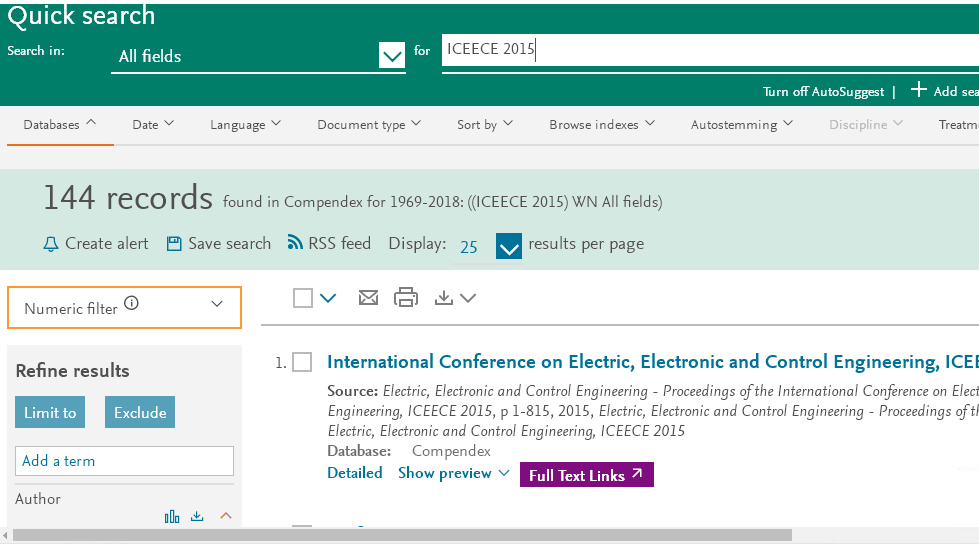Viewport: 979px width, 545px height.
Task: Open the Author facet bar chart icon
Action: [172, 516]
